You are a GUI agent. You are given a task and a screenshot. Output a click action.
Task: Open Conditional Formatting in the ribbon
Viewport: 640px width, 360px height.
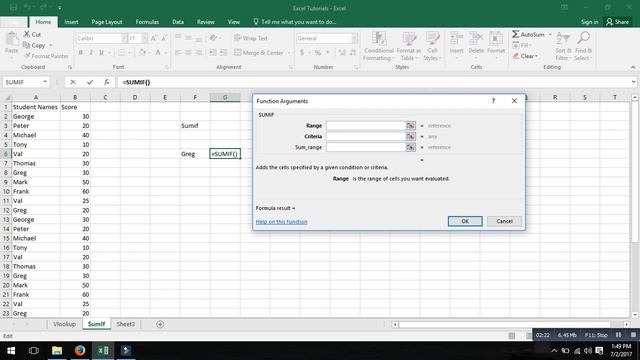pos(379,46)
